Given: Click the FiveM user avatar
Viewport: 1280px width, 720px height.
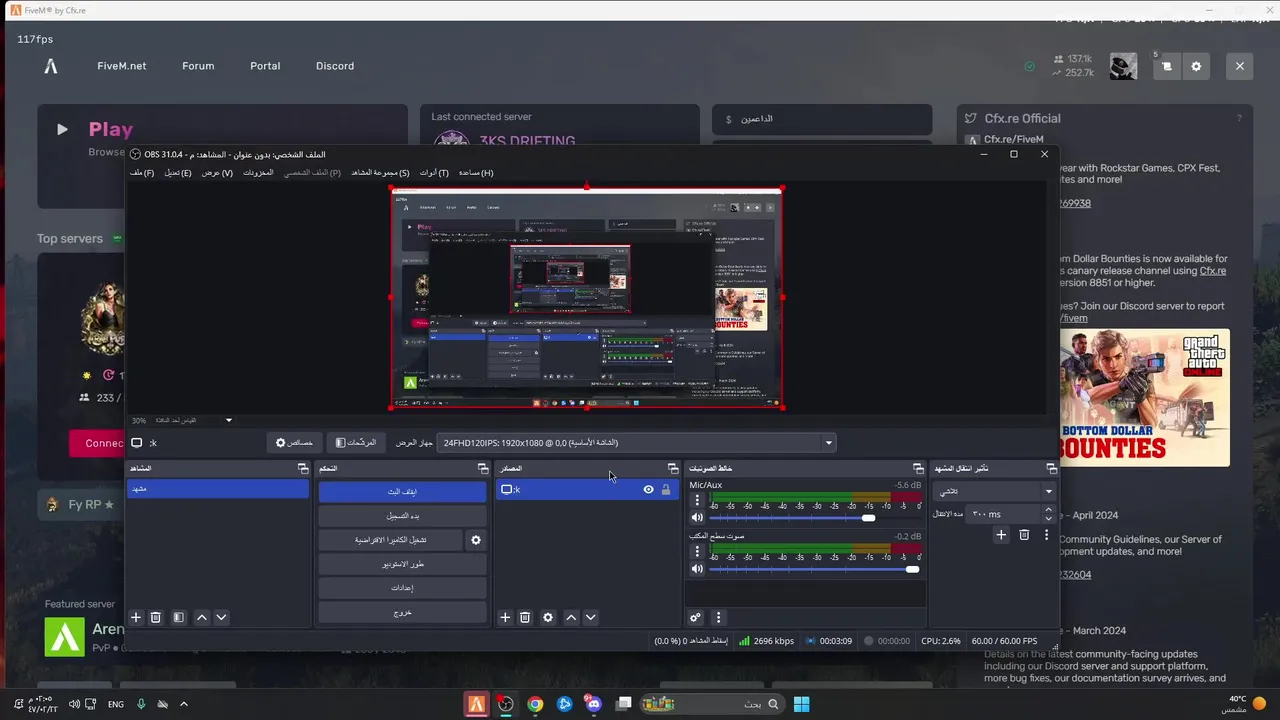Looking at the screenshot, I should (1123, 66).
